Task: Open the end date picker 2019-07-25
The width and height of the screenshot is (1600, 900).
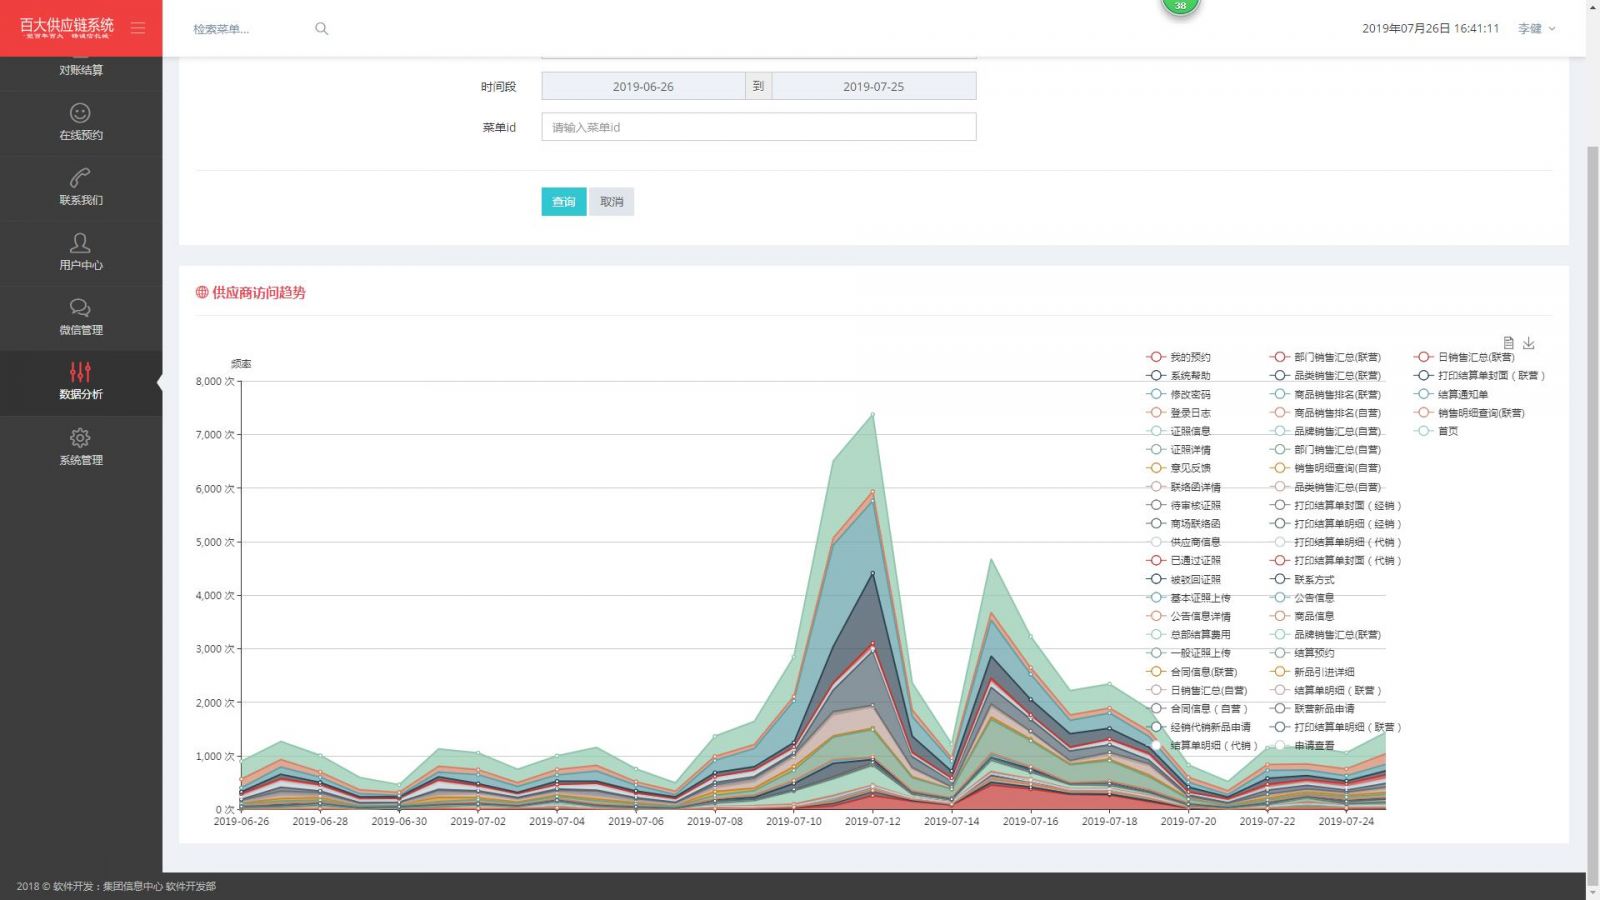Action: tap(873, 87)
